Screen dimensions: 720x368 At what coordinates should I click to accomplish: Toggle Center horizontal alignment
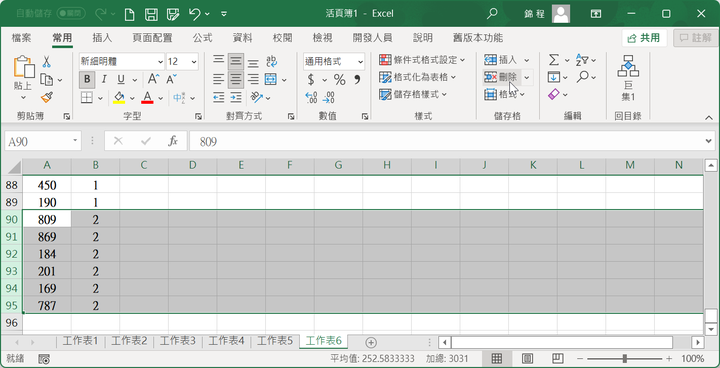pos(236,79)
